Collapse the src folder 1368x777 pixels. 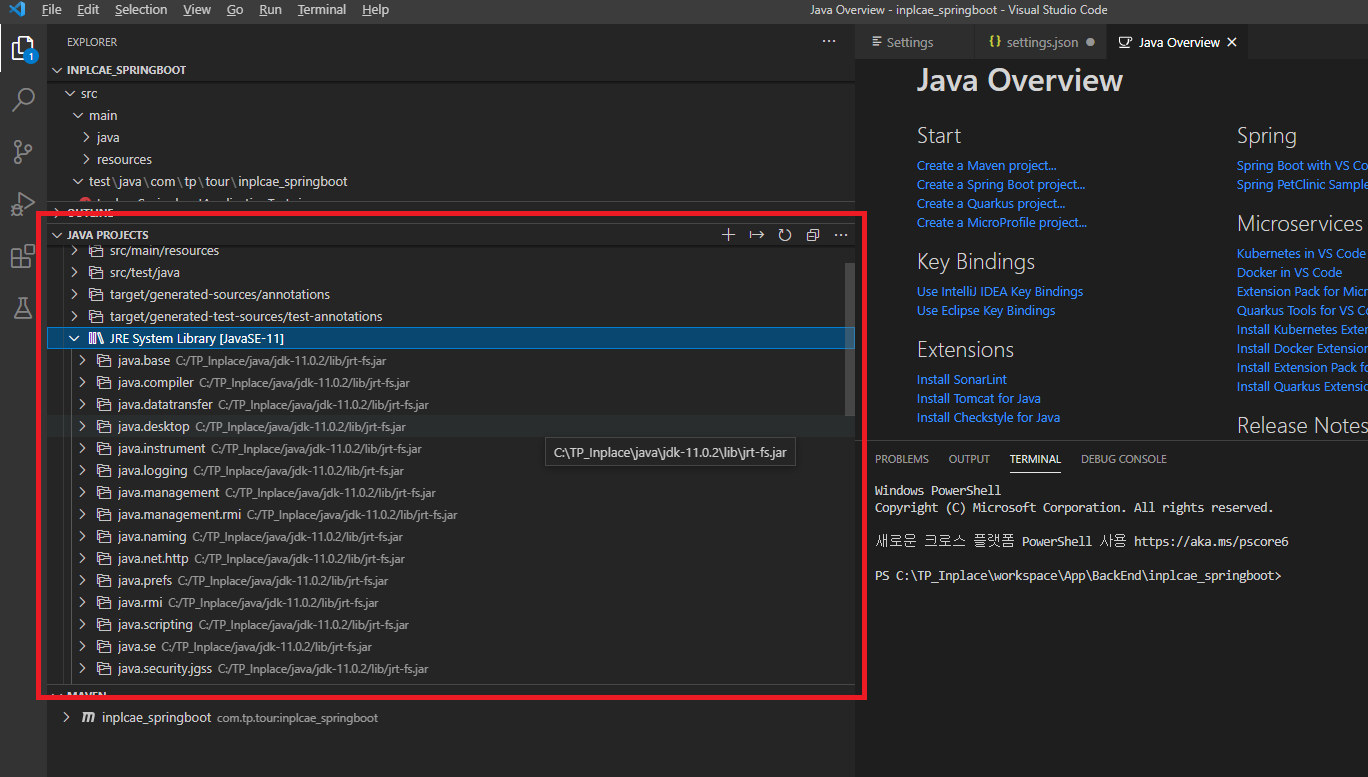69,93
